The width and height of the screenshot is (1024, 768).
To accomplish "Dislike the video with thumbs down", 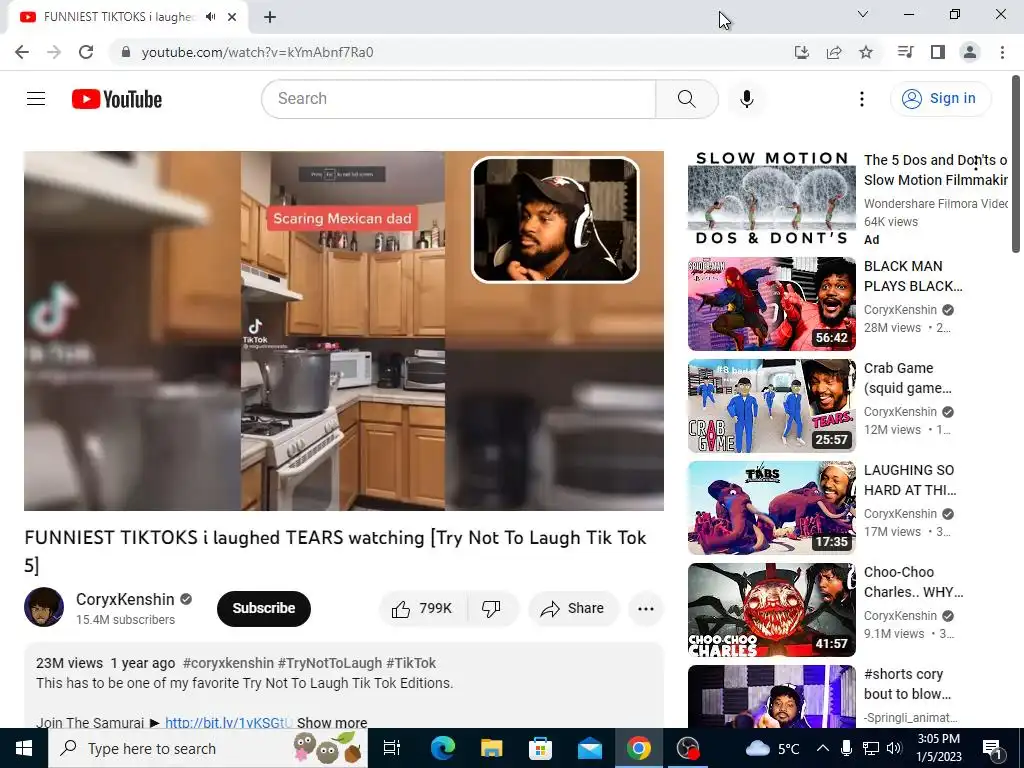I will tap(491, 609).
